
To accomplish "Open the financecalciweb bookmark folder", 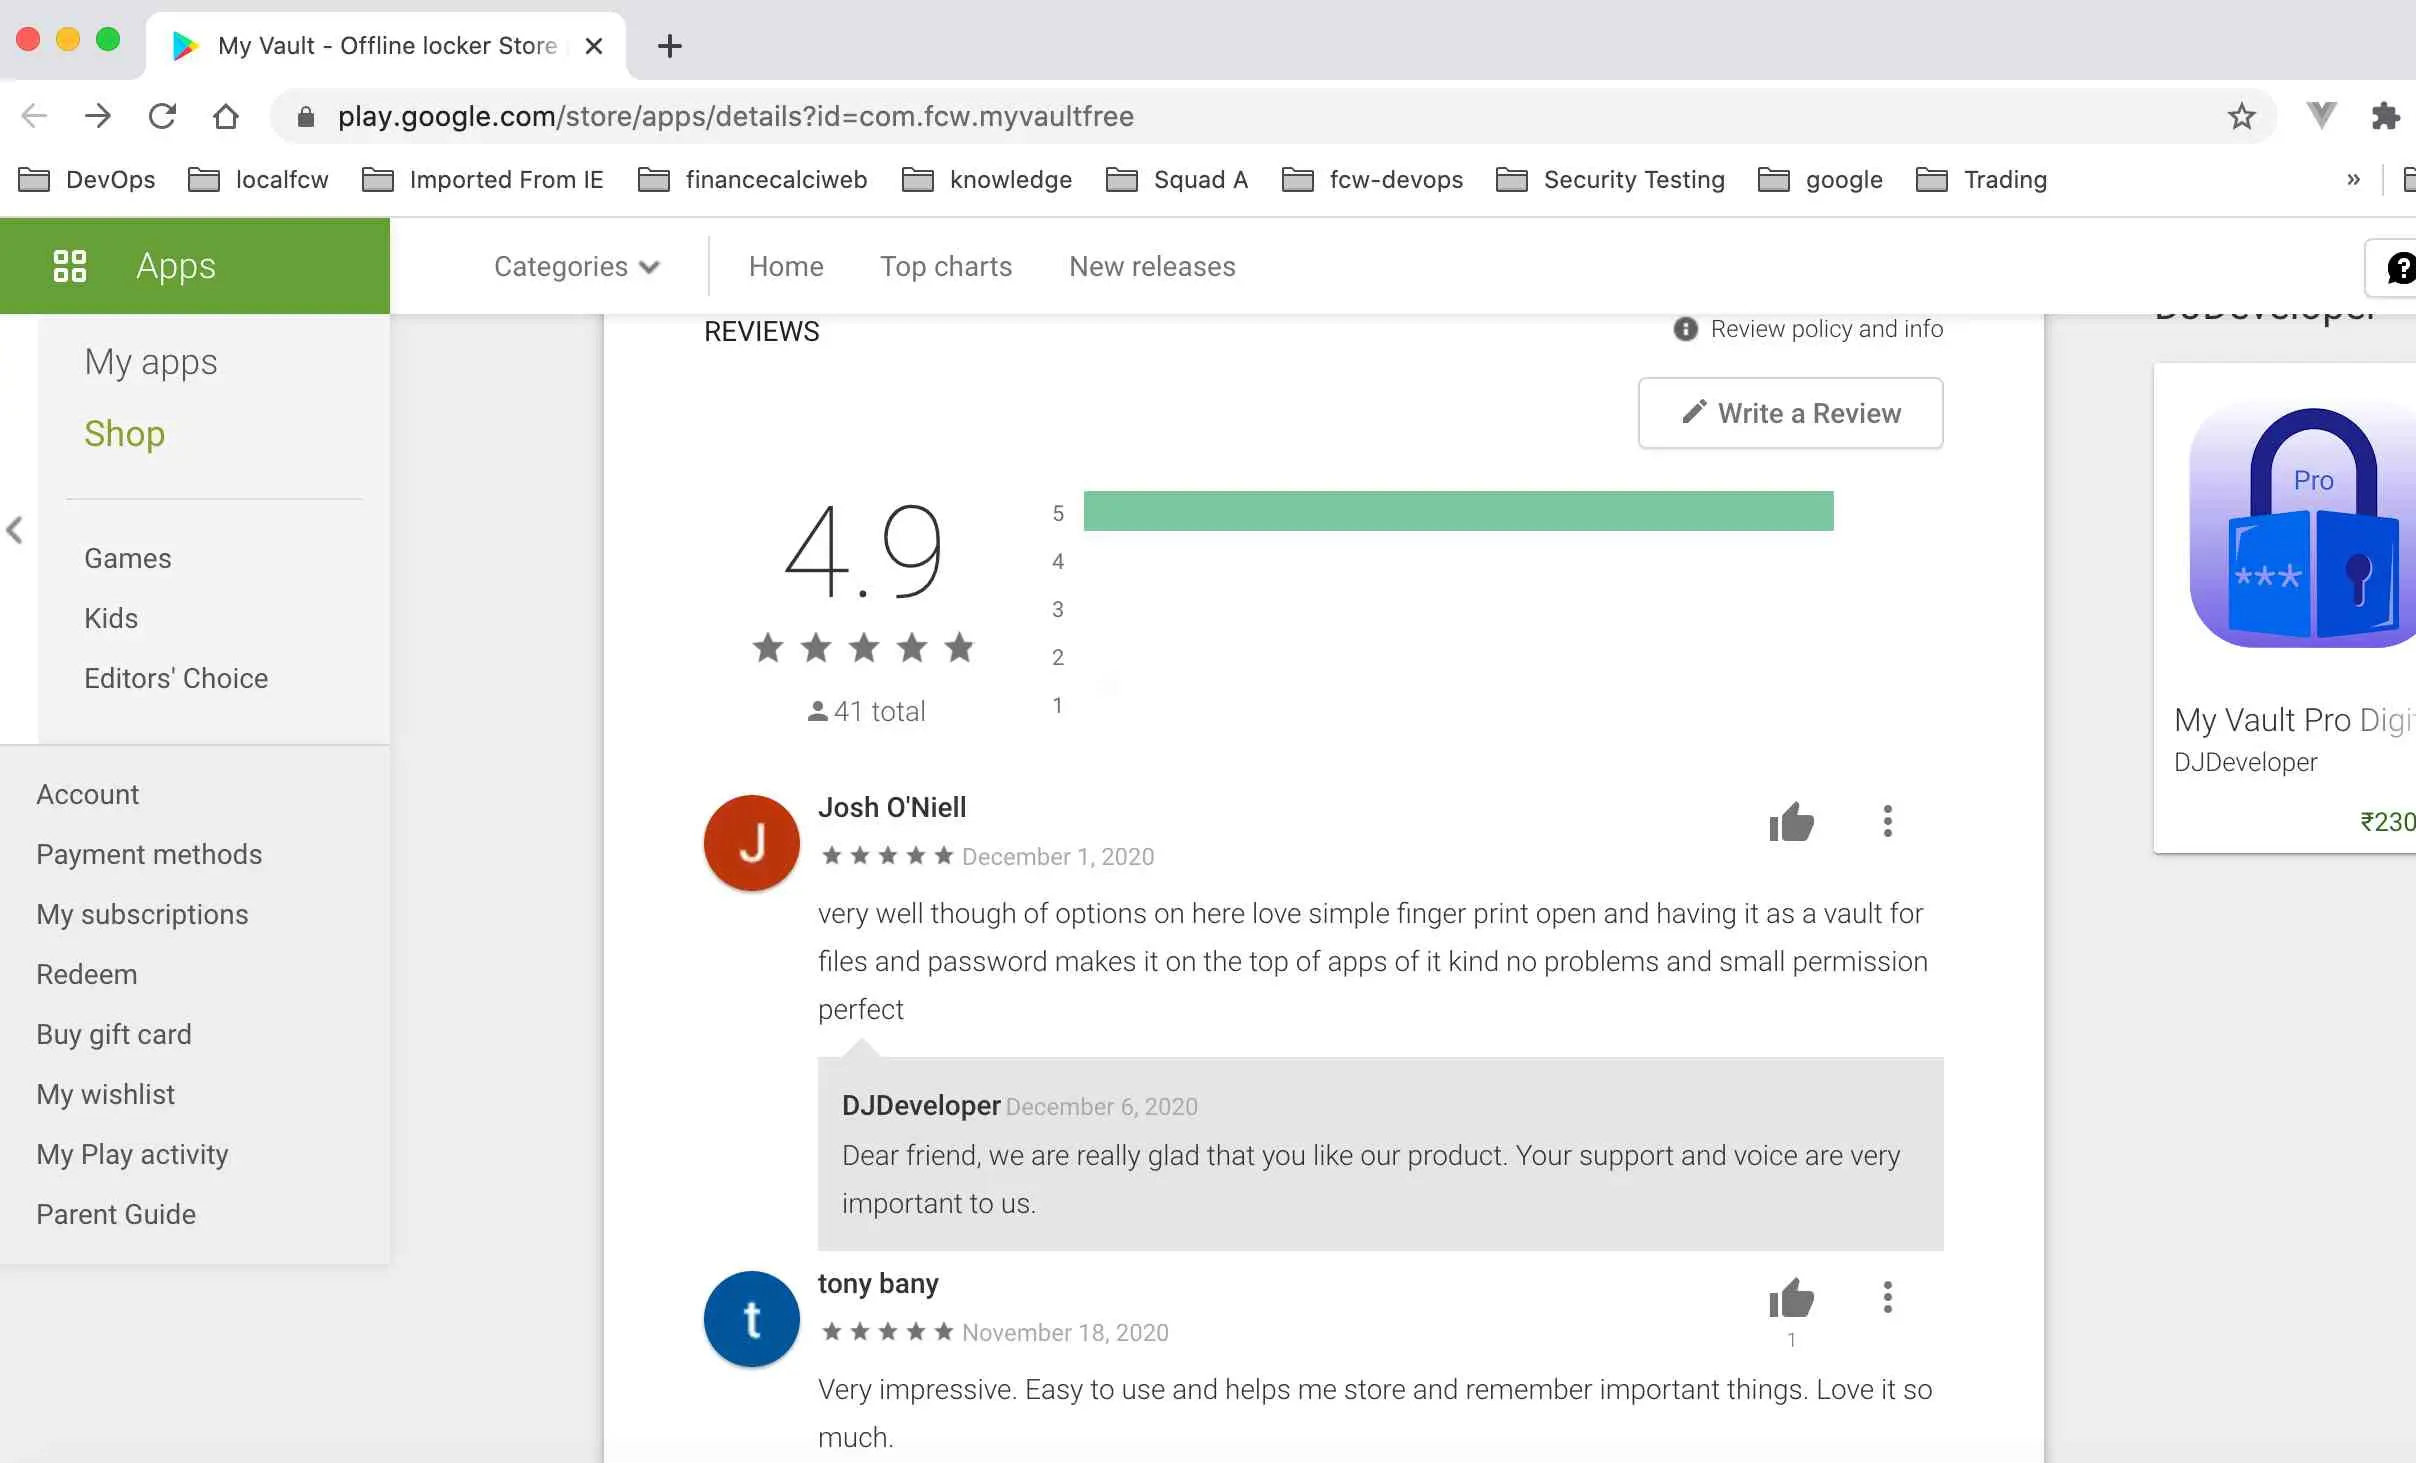I will click(x=752, y=180).
